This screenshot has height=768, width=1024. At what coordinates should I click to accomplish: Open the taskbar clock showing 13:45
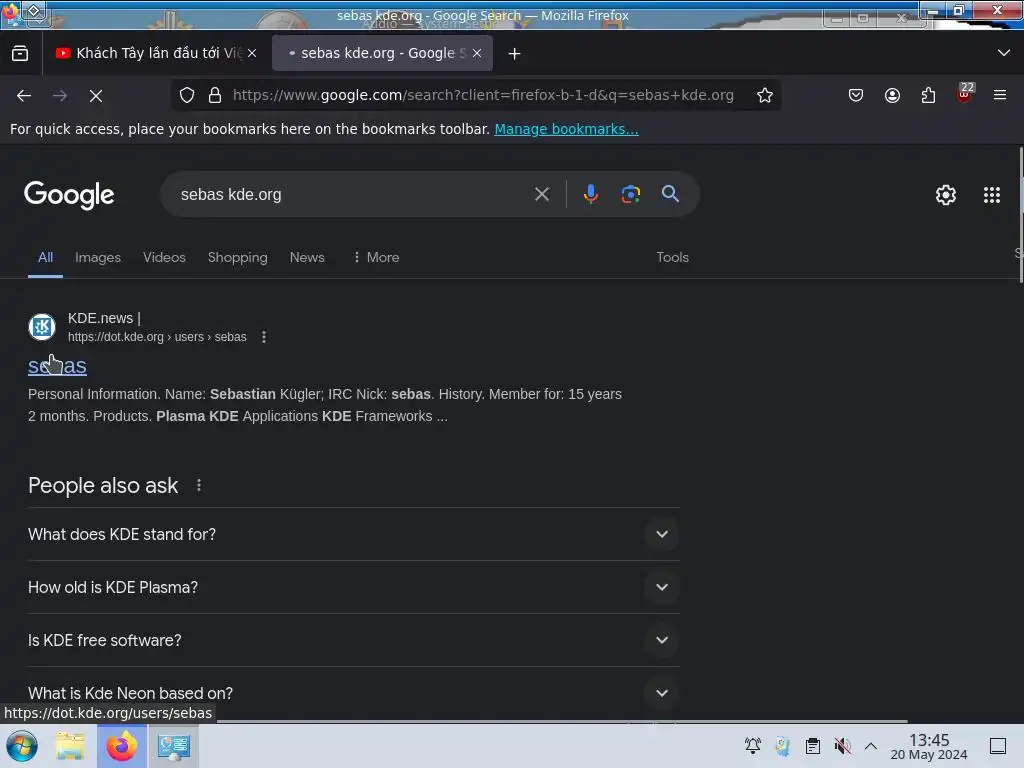[929, 746]
